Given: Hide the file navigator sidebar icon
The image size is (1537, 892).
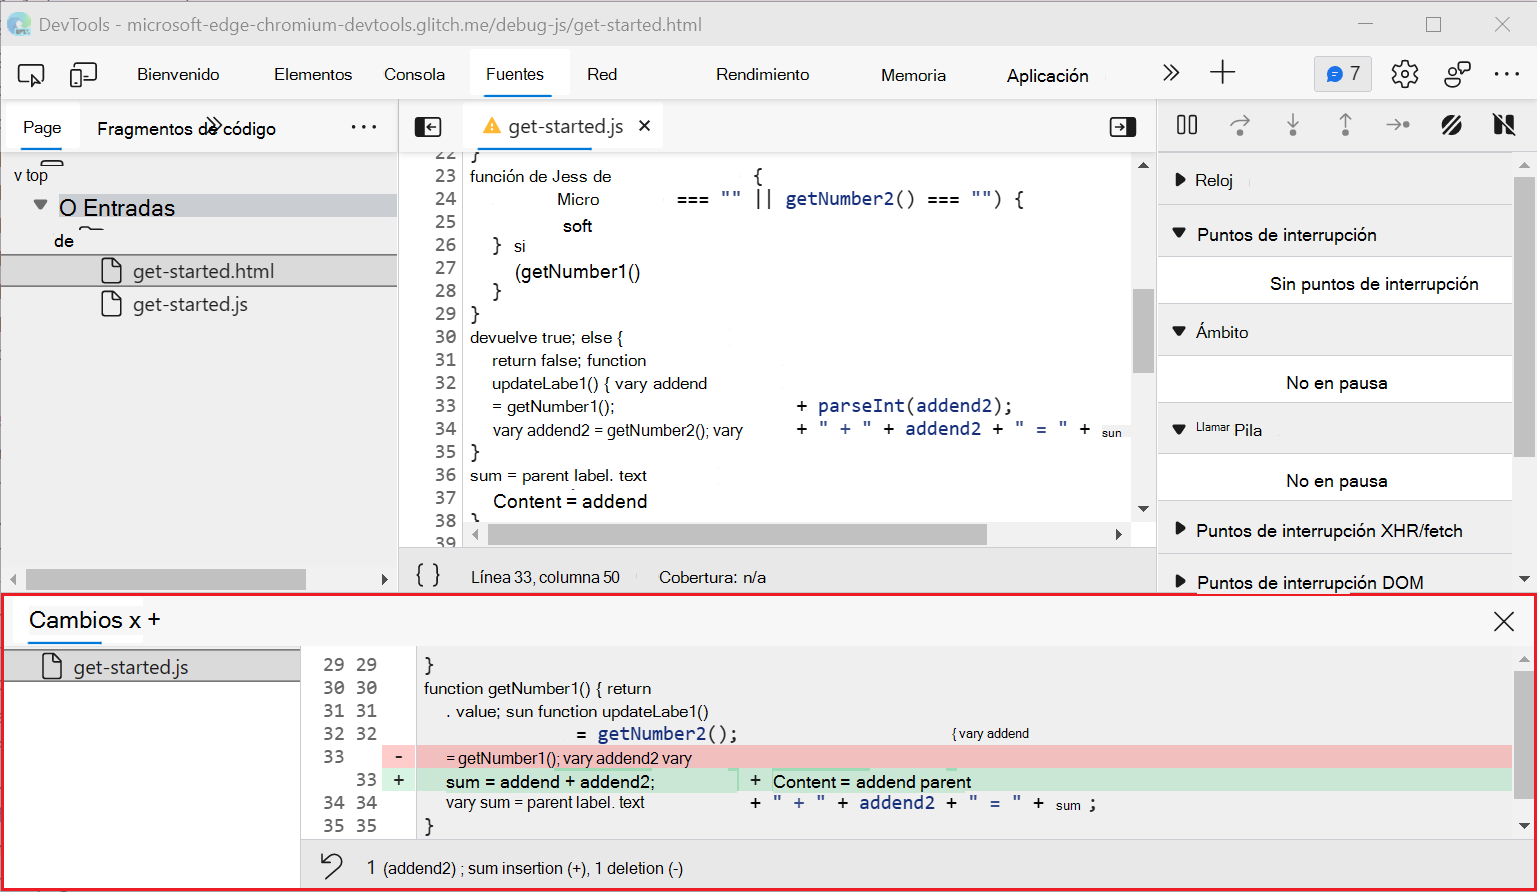Looking at the screenshot, I should pyautogui.click(x=428, y=127).
